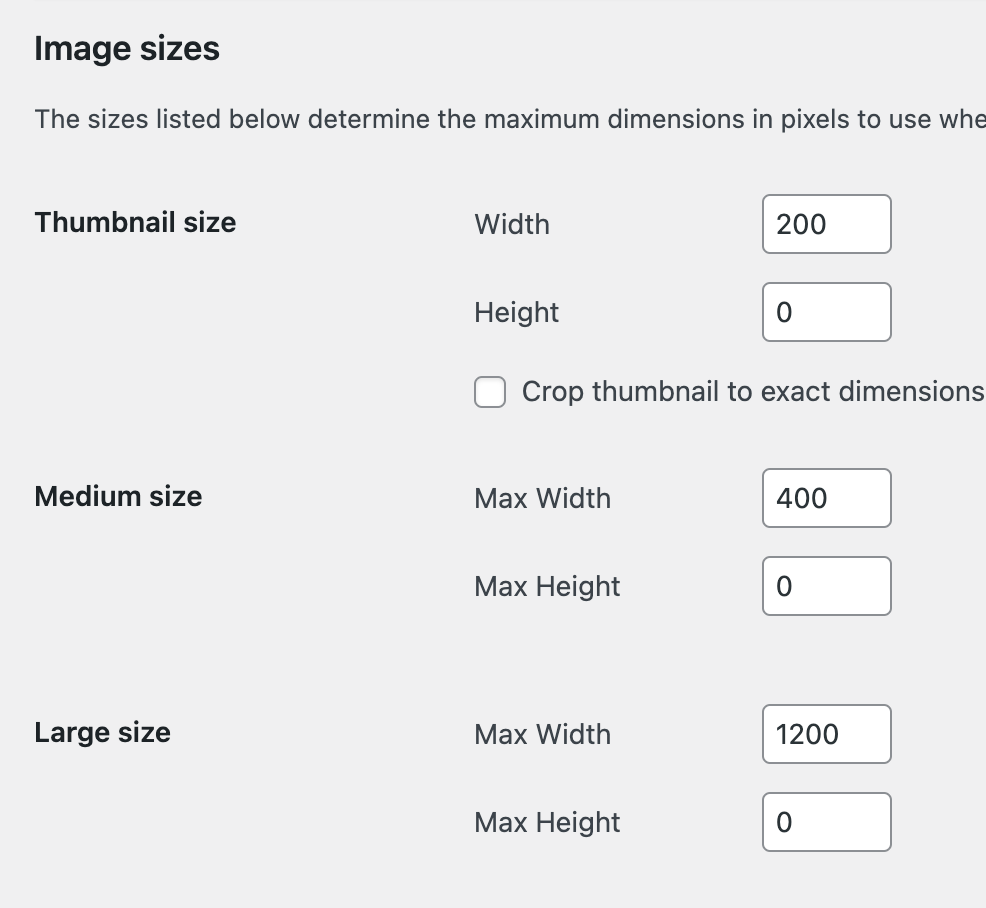Click the Max Height label for Medium size

[x=547, y=586]
